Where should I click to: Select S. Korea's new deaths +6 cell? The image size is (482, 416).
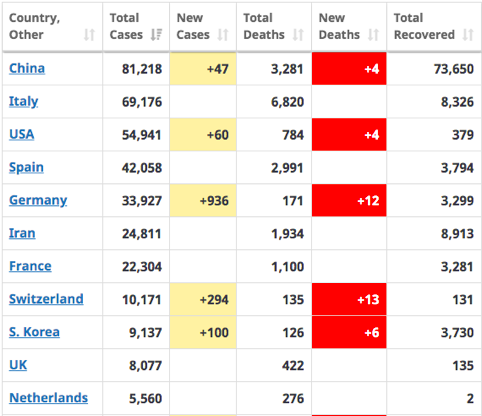tap(349, 332)
